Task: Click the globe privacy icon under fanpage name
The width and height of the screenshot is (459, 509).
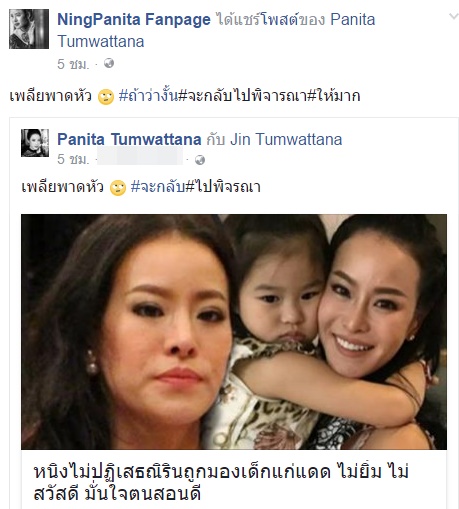Action: pos(109,63)
